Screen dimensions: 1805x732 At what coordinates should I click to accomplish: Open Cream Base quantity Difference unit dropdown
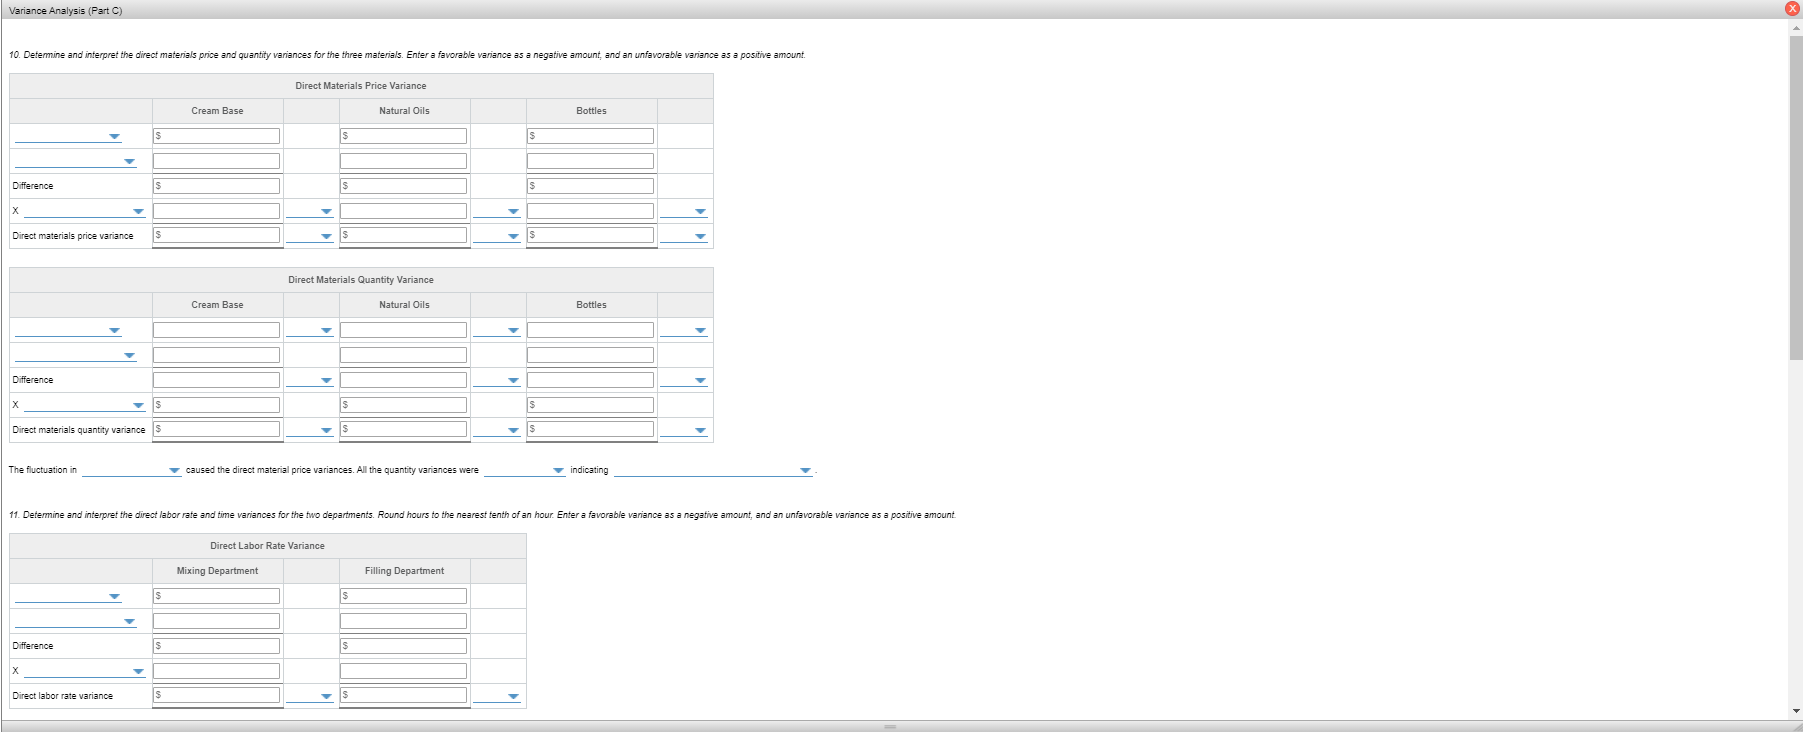click(309, 381)
